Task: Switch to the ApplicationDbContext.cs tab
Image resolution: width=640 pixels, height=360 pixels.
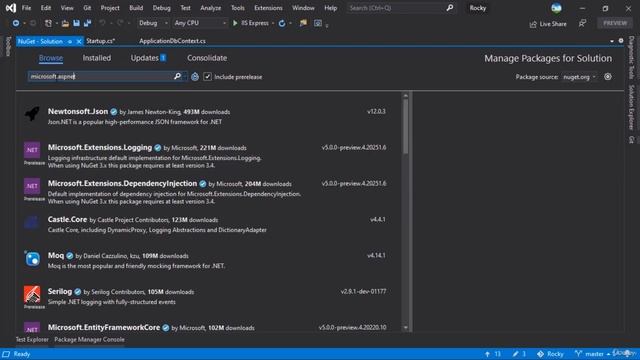Action: pos(172,41)
